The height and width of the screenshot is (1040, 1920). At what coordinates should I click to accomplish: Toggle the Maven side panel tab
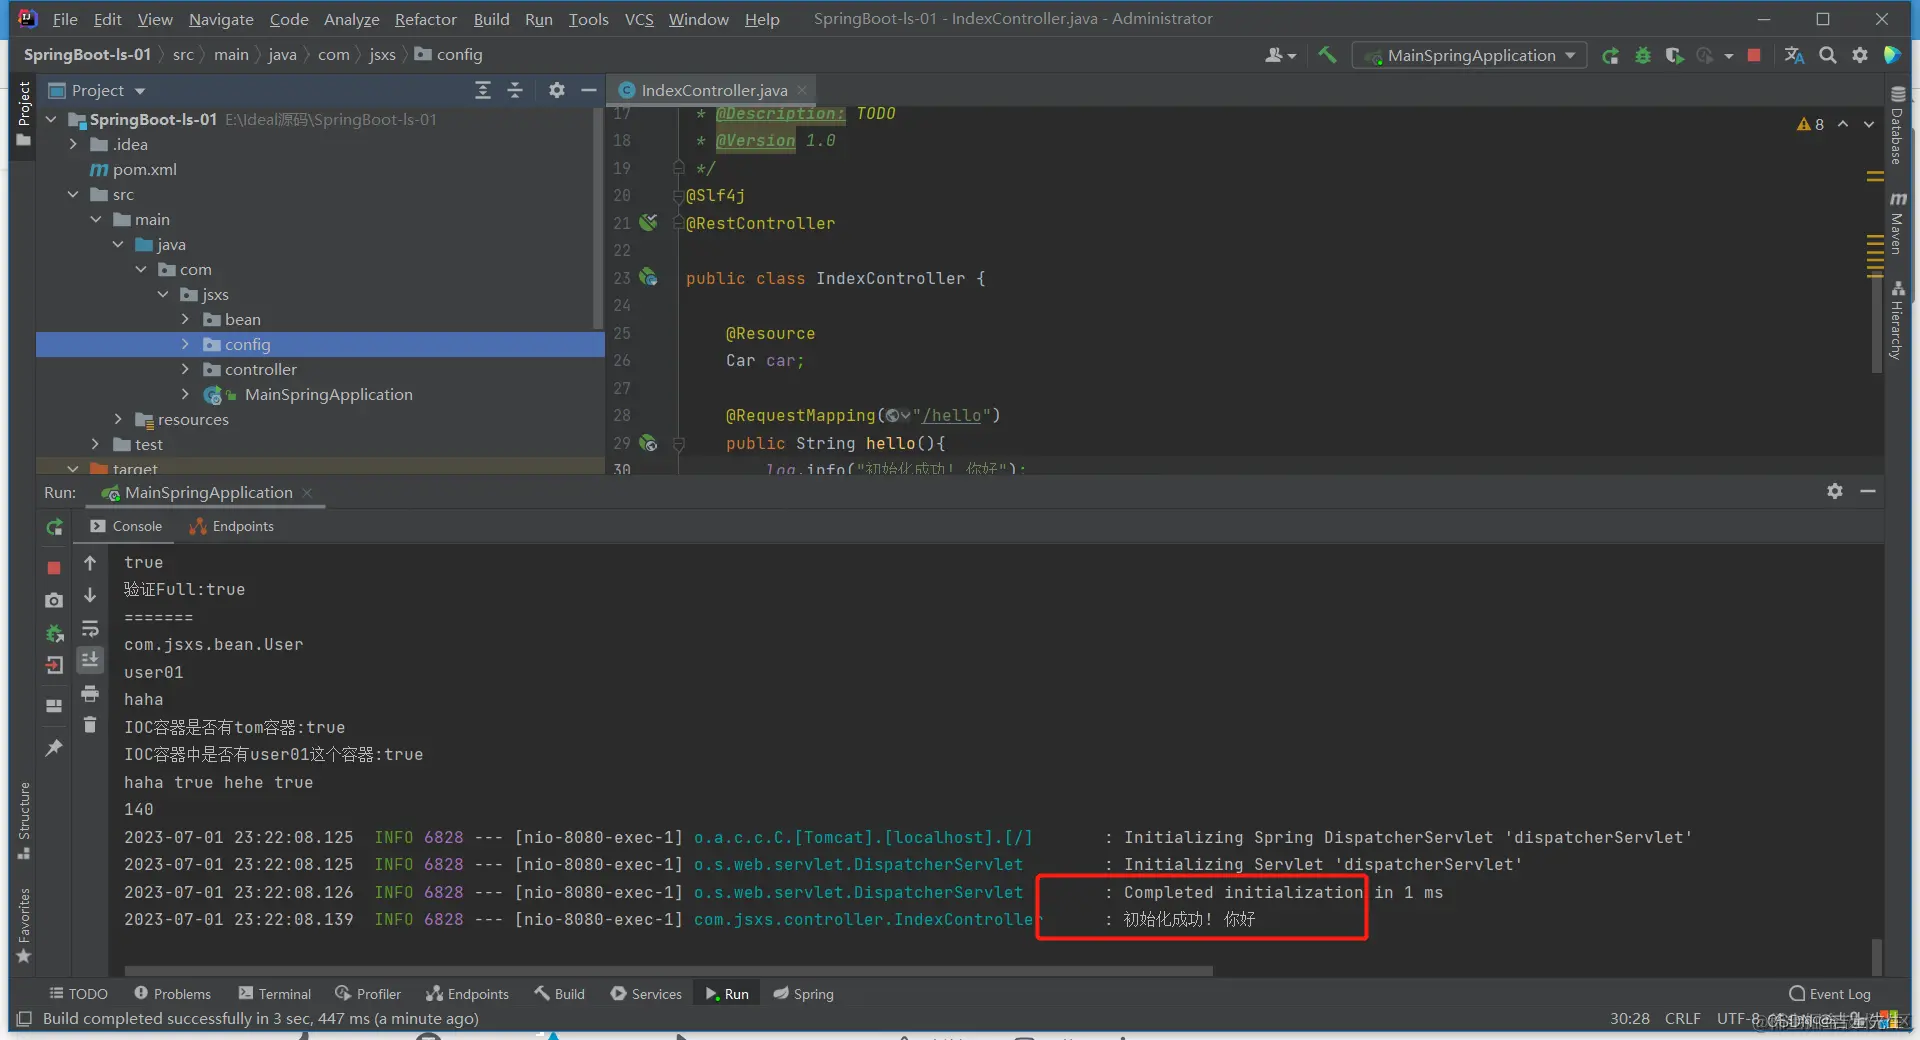pos(1897,222)
